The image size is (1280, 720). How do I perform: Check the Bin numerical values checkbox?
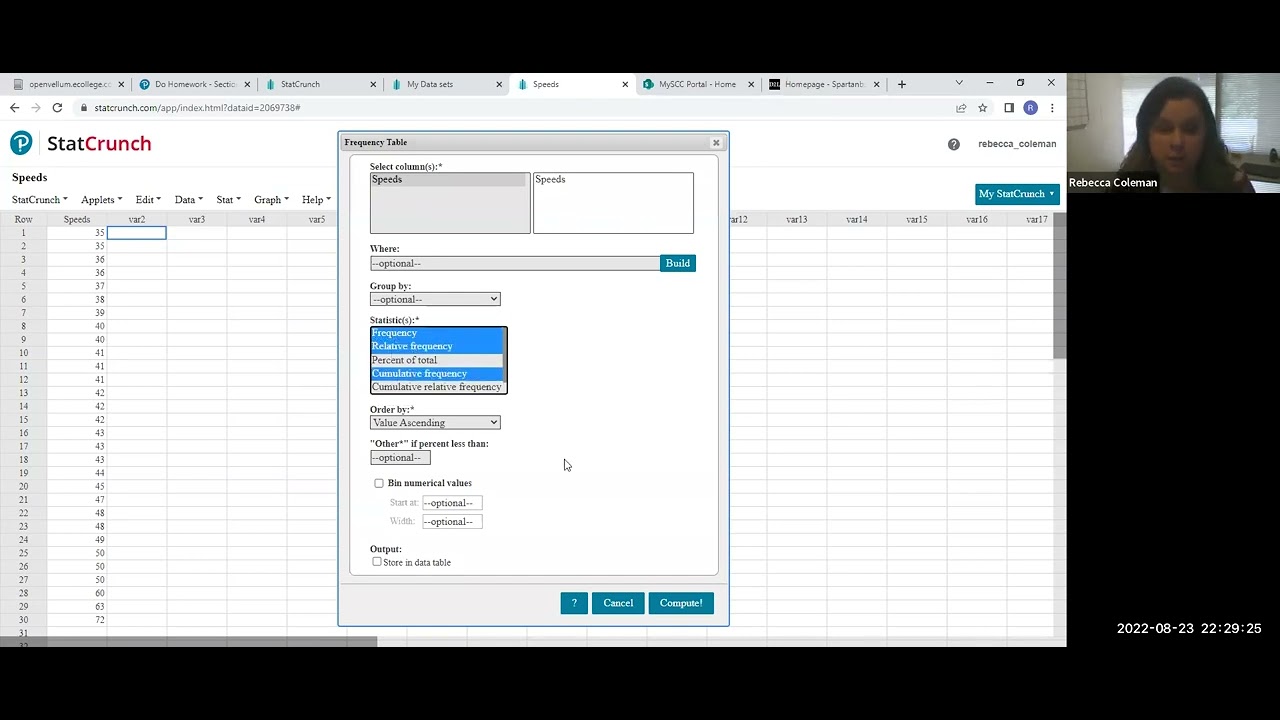(x=379, y=483)
